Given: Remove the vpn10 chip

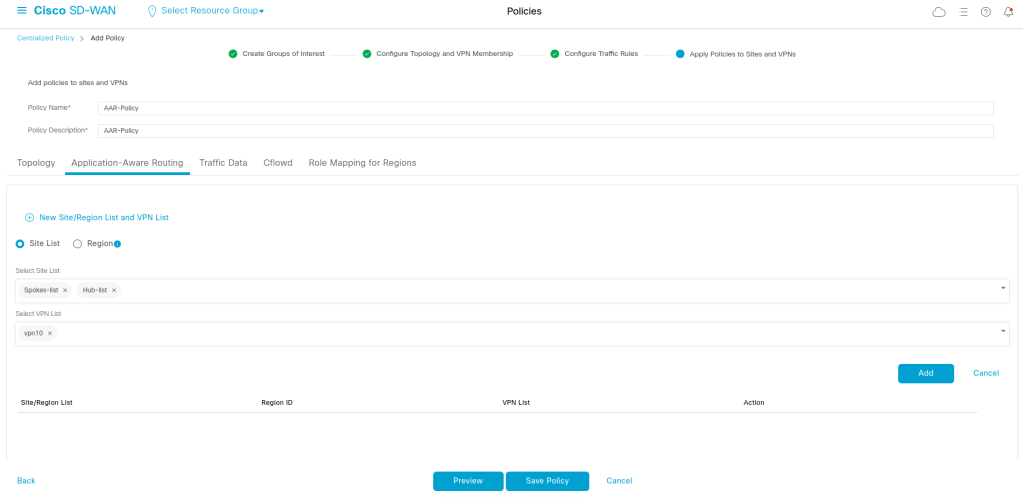Looking at the screenshot, I should click(50, 333).
